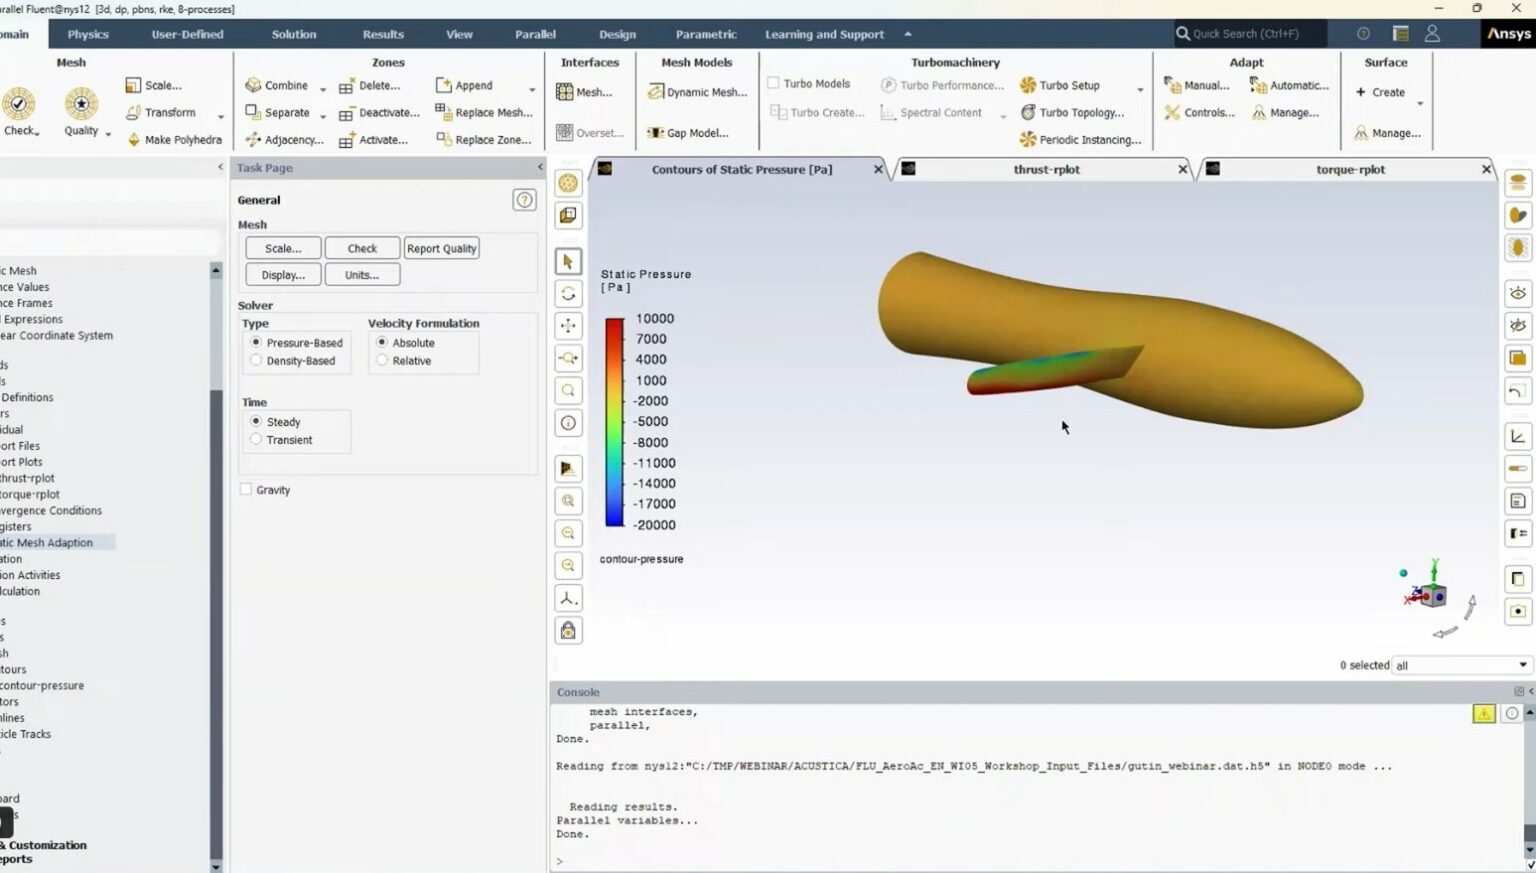
Task: Enable the Turbo Models checkbox
Action: (772, 83)
